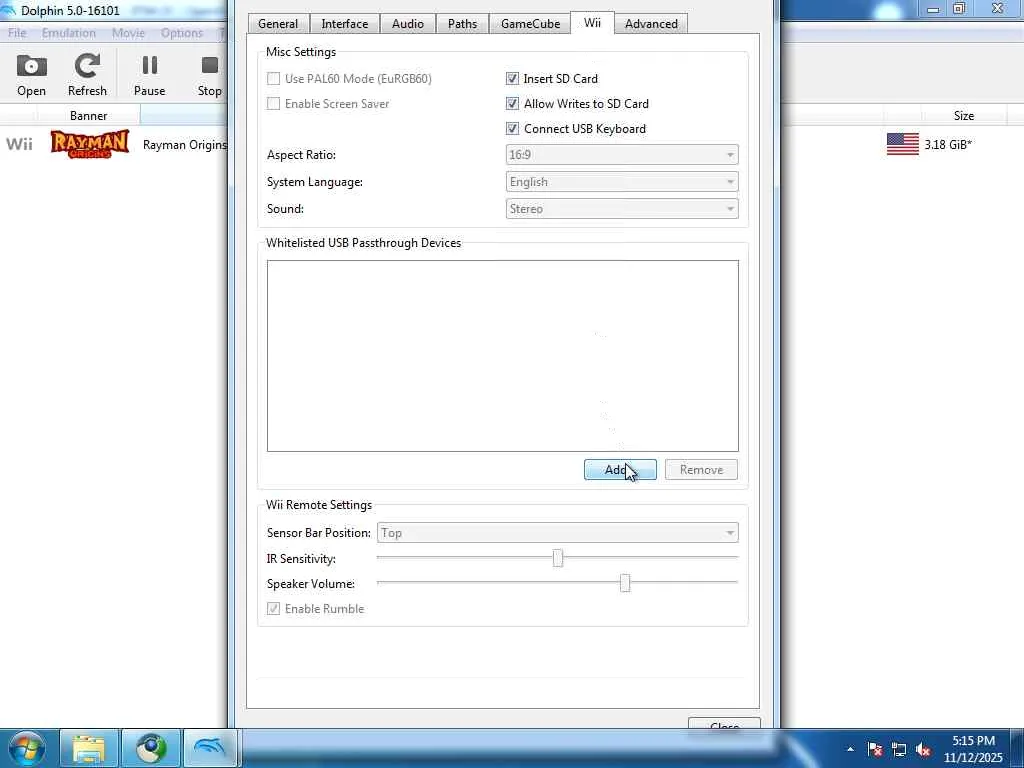Screen dimensions: 1024x768
Task: Open the Sound dropdown
Action: (622, 209)
